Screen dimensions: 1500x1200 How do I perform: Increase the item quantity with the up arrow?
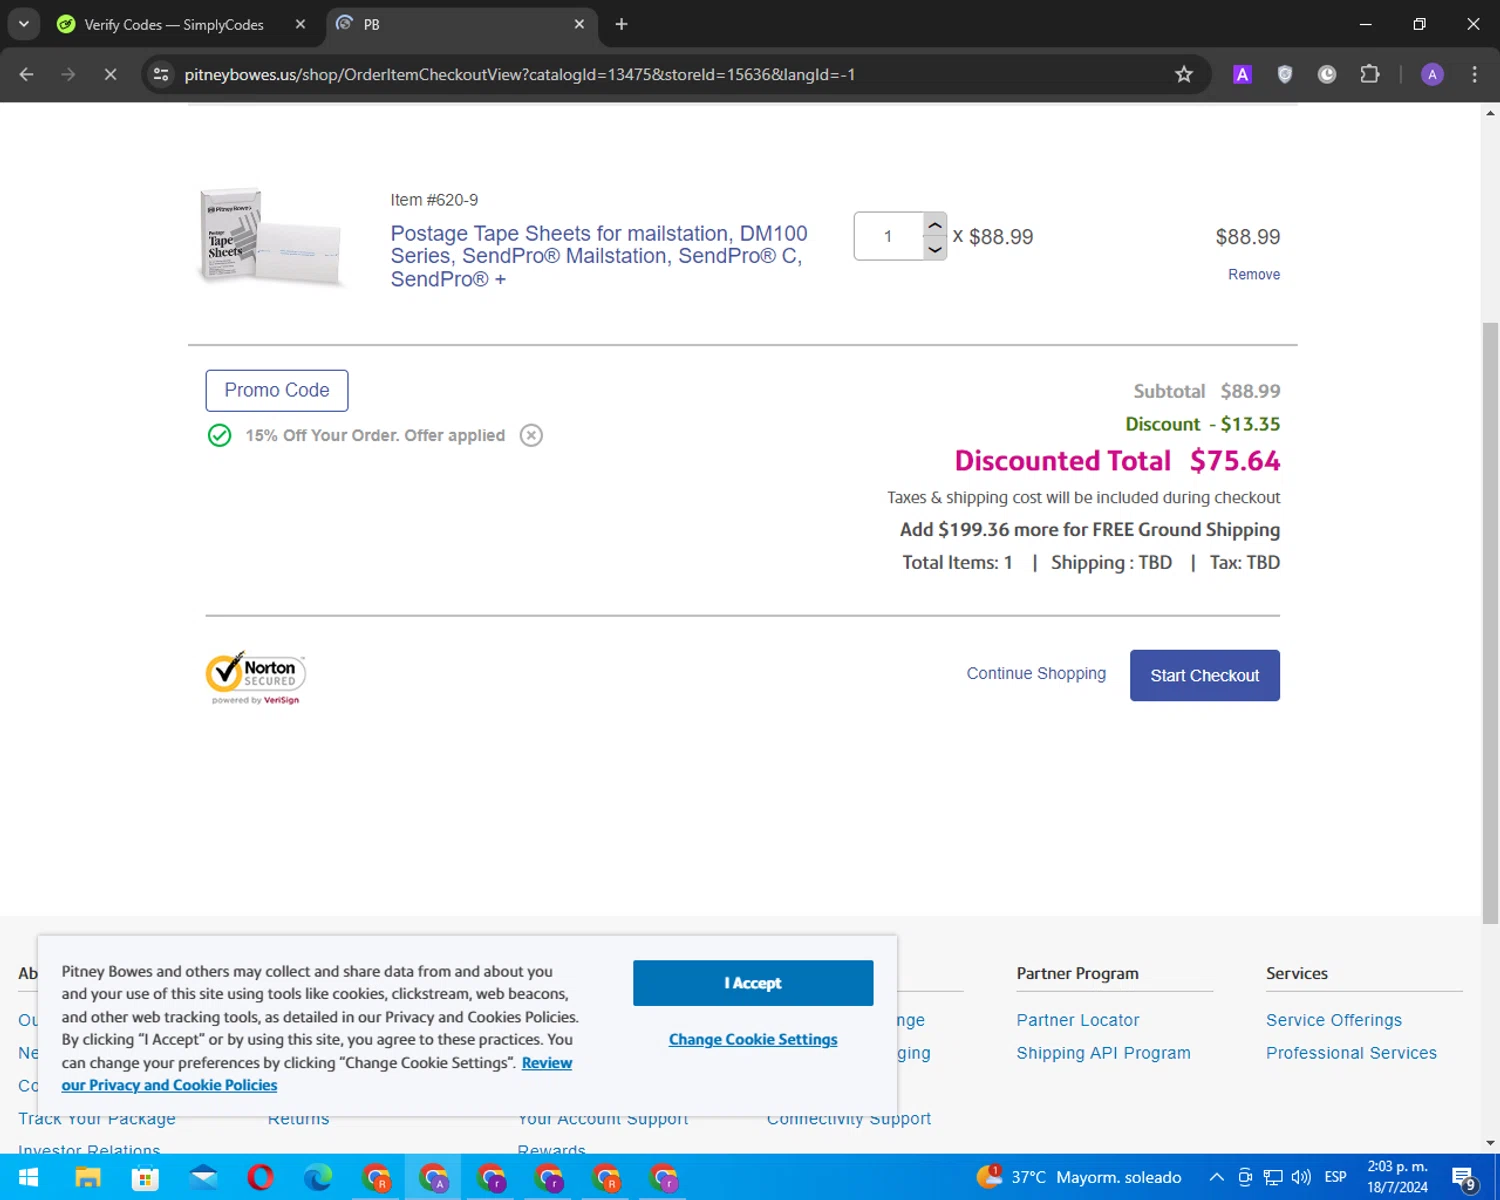click(934, 224)
